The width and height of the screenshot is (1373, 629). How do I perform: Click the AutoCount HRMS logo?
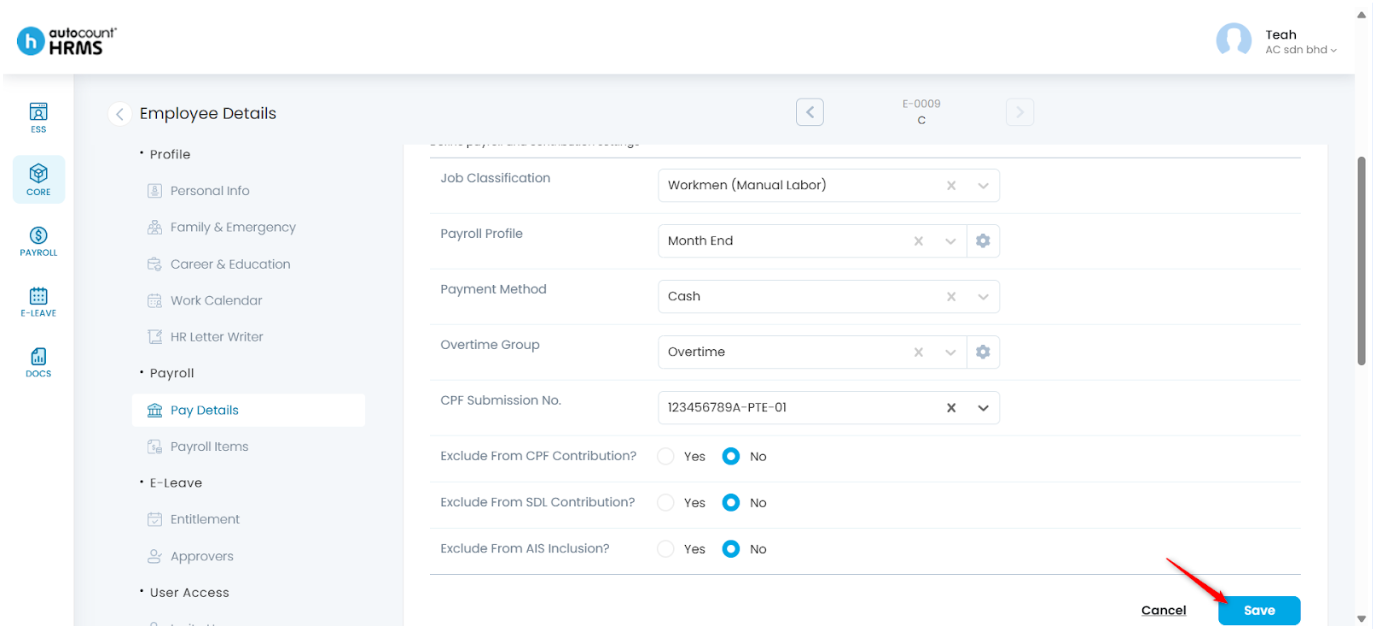pos(67,41)
